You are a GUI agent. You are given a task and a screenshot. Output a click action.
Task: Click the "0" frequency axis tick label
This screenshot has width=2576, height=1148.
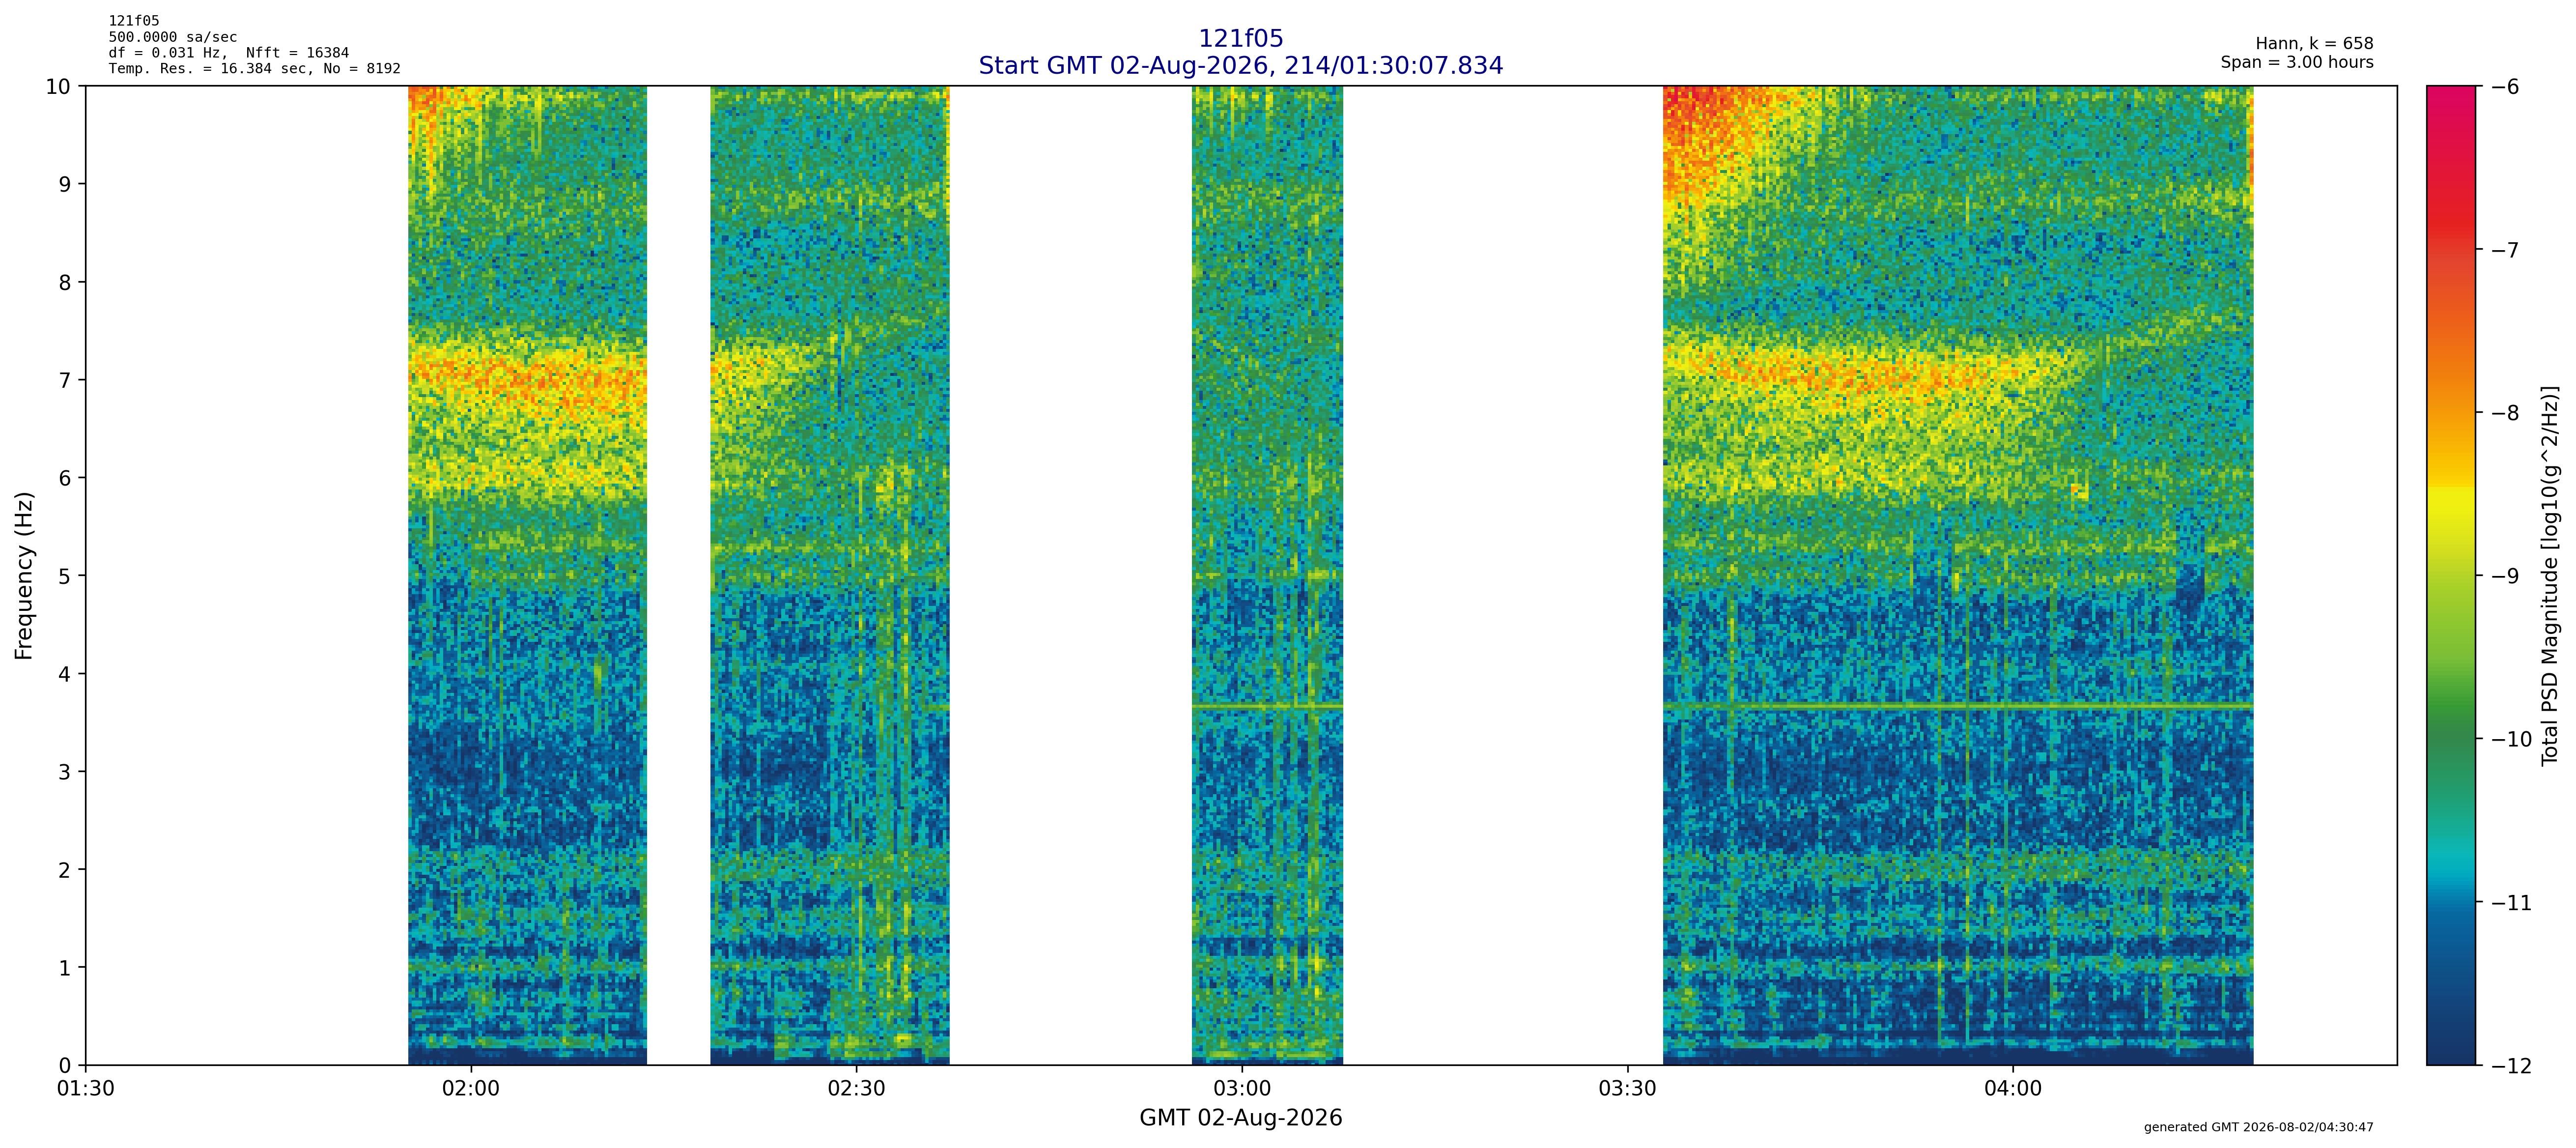[x=65, y=1066]
